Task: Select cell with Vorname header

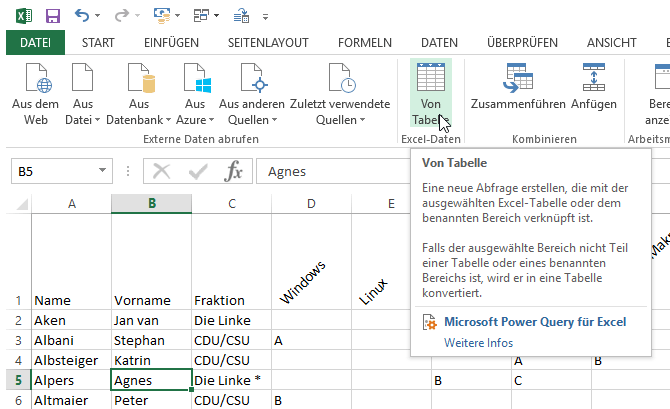Action: [151, 262]
